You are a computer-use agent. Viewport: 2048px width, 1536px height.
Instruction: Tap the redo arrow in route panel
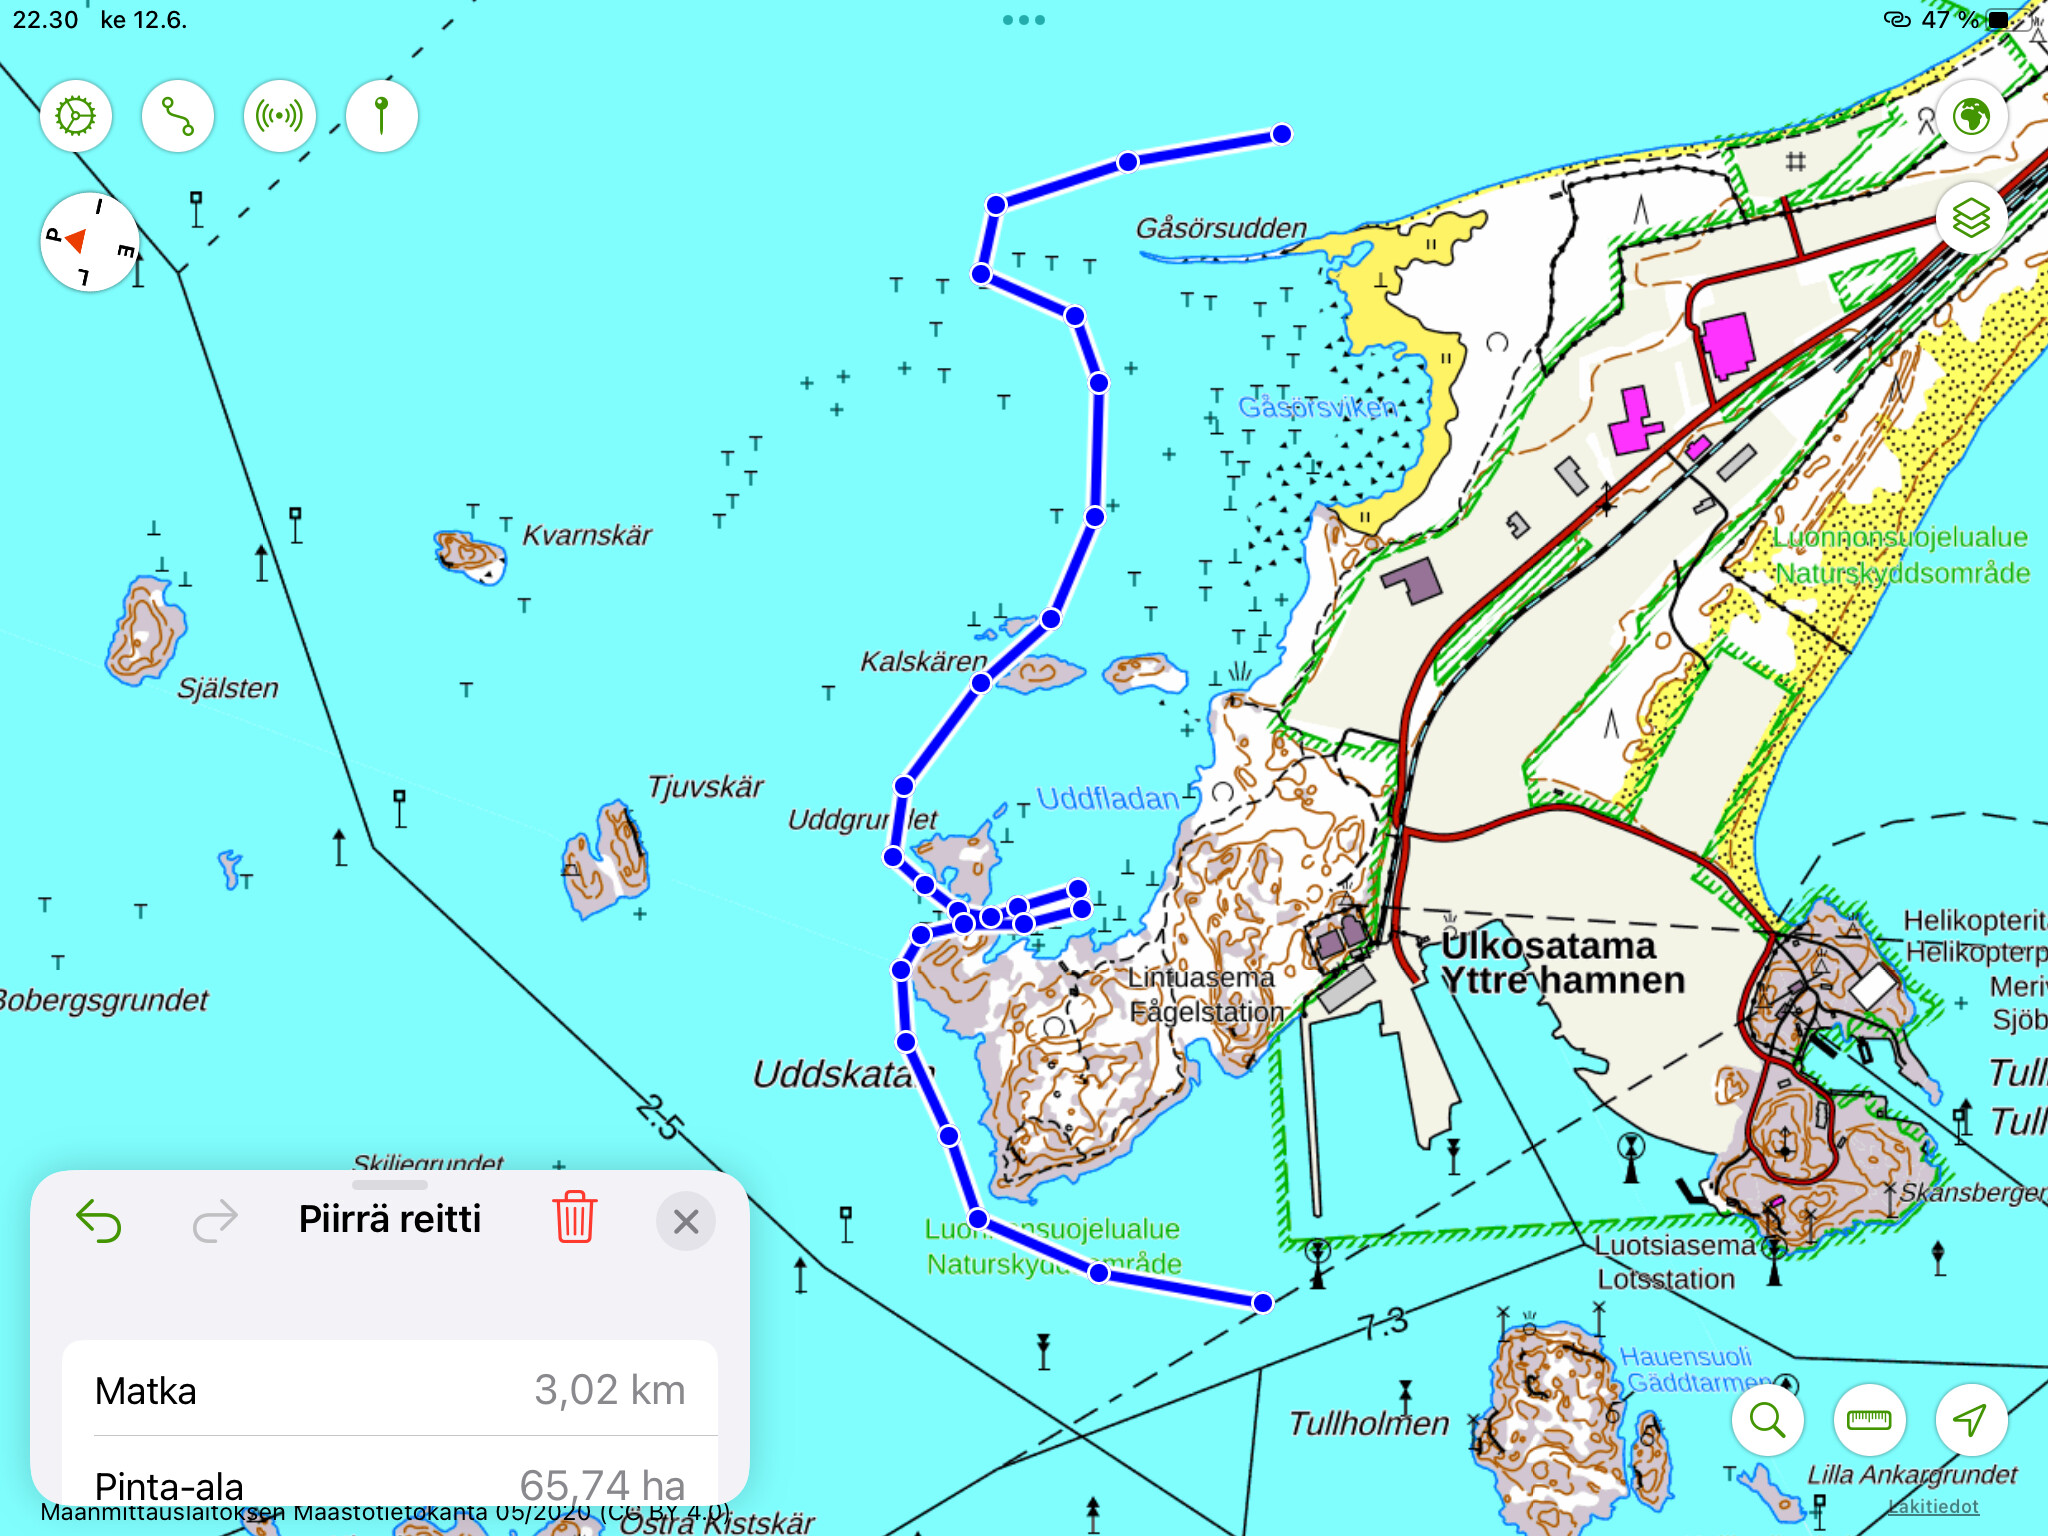click(x=215, y=1220)
